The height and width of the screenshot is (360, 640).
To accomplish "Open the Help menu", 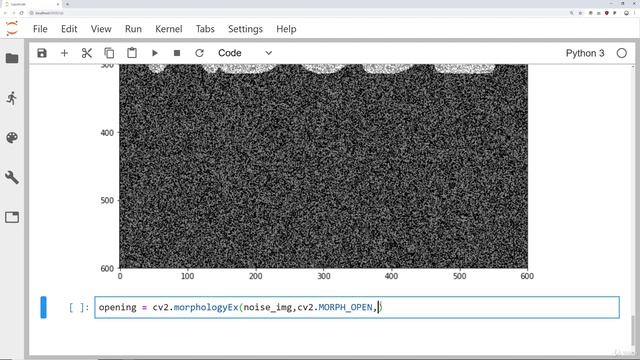I will tap(286, 29).
